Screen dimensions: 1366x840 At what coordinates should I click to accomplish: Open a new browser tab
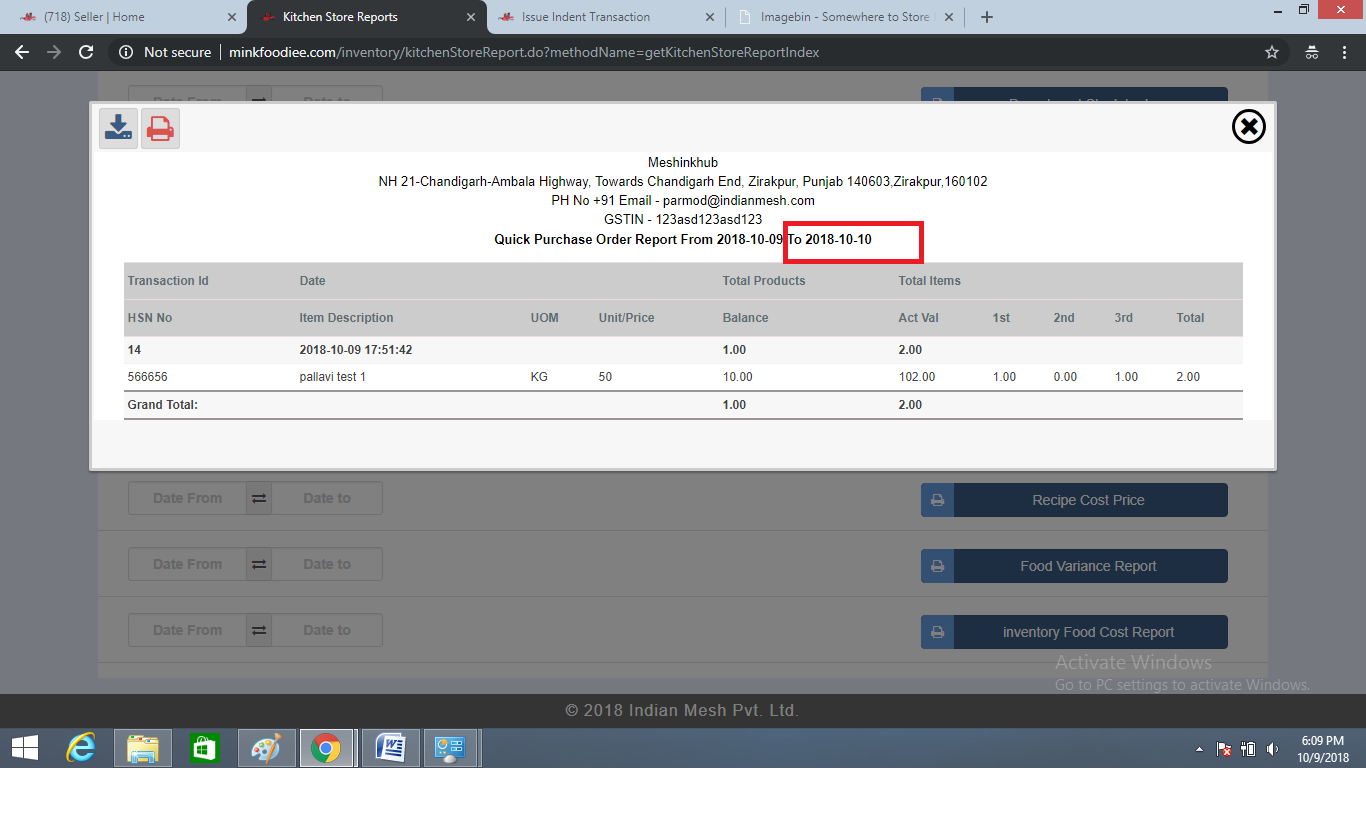click(x=987, y=17)
